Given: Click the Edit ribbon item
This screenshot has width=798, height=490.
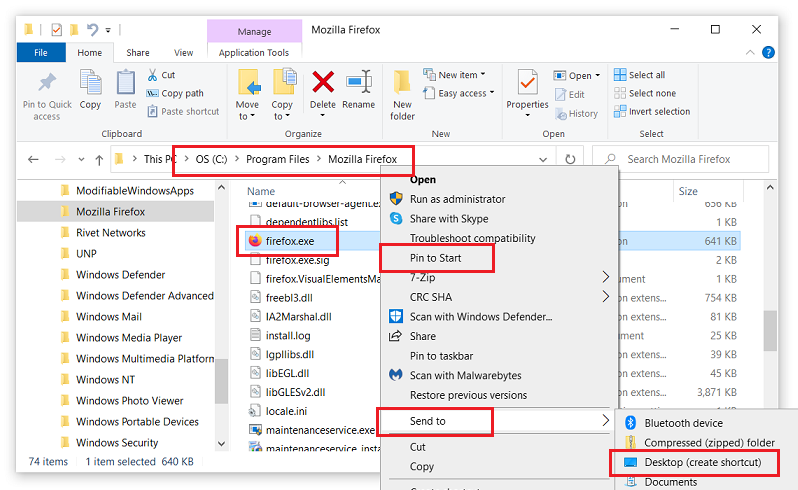Looking at the screenshot, I should [570, 95].
